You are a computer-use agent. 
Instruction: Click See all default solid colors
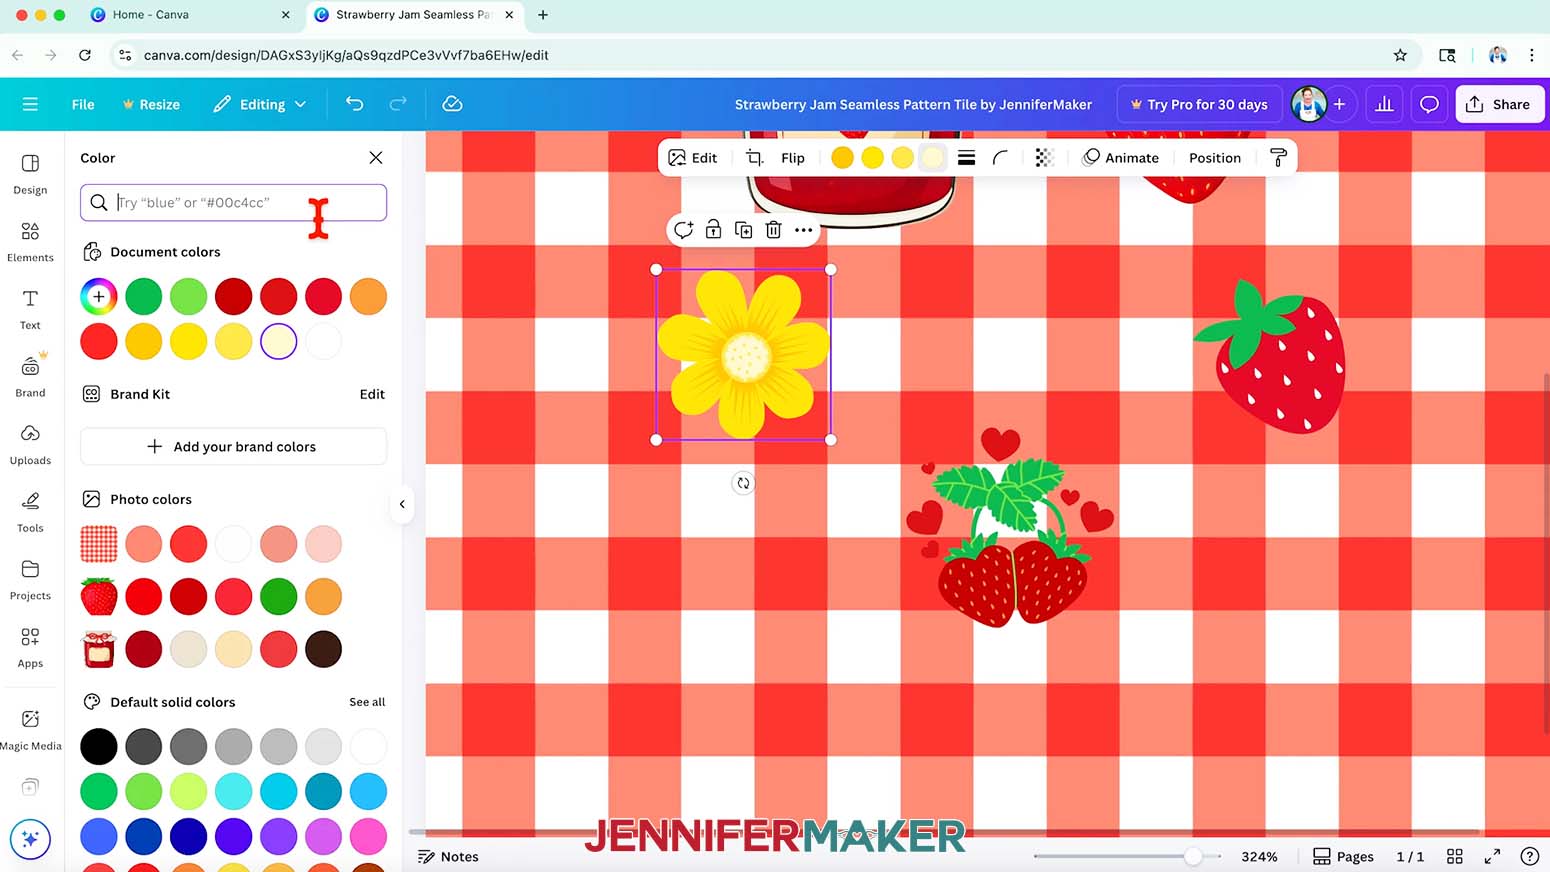click(x=367, y=702)
